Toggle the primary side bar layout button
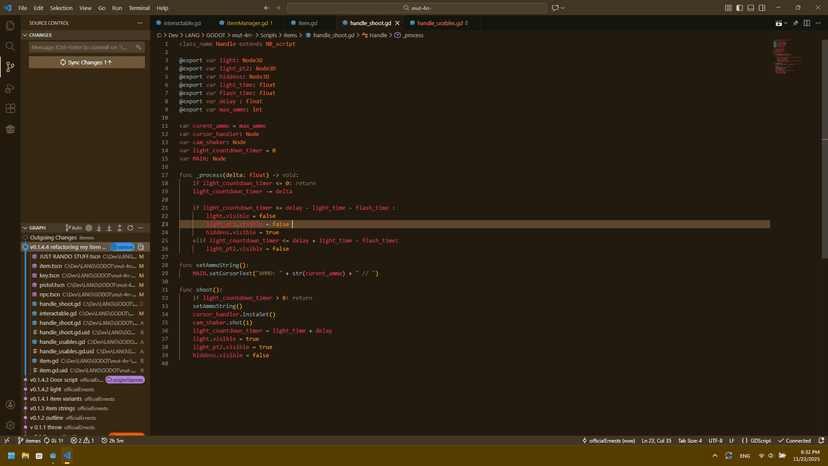Screen dimensions: 828x466 738,8
